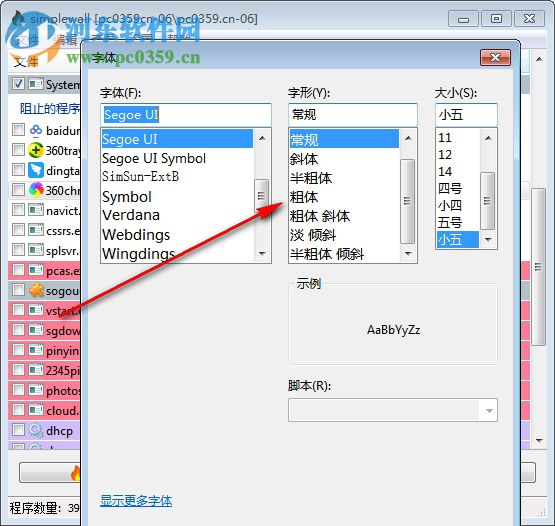The image size is (555, 526).
Task: Select size 12 in list
Action: click(445, 154)
